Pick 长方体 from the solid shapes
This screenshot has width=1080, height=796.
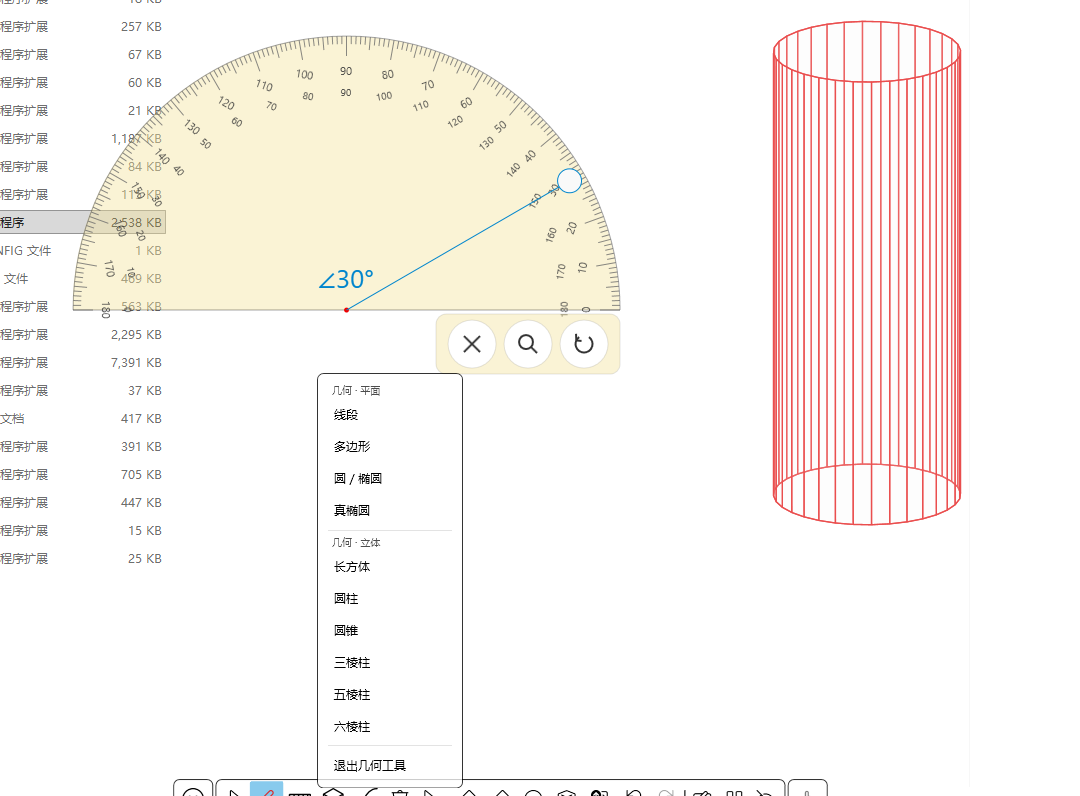coord(390,567)
